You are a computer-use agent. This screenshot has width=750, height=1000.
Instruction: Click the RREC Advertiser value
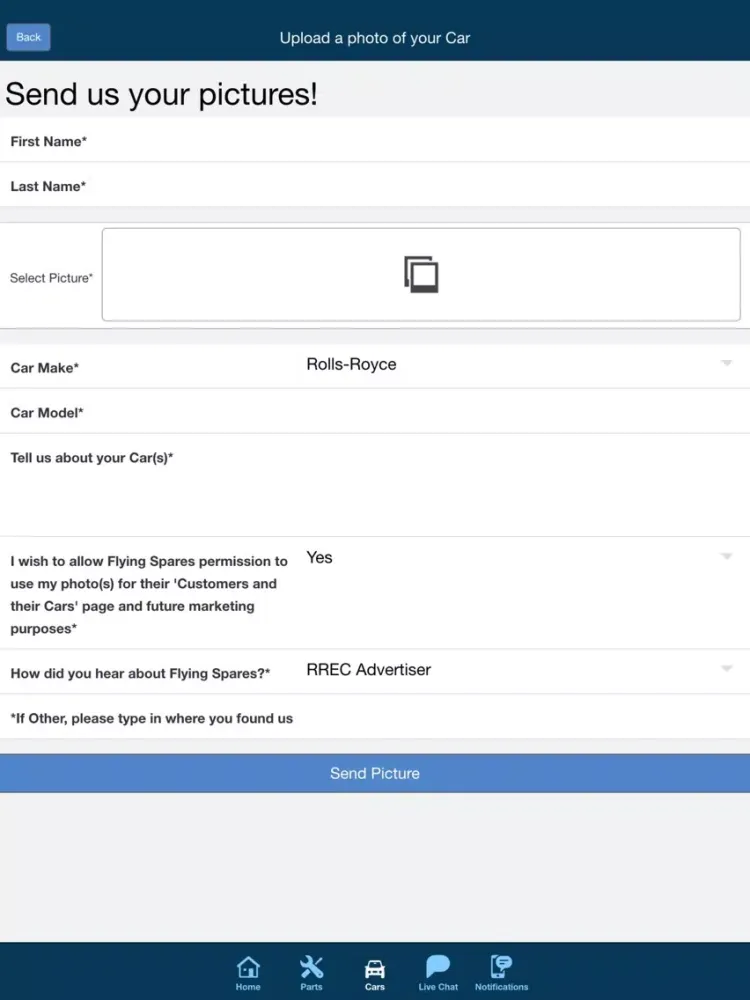369,670
